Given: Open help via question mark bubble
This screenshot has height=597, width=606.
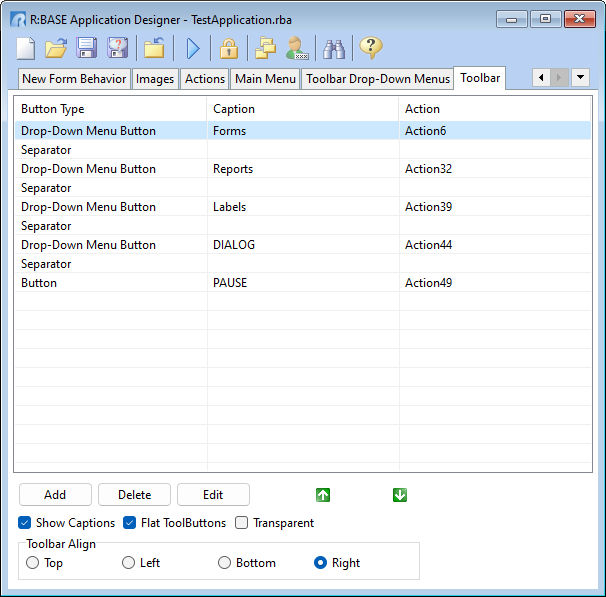Looking at the screenshot, I should click(371, 48).
